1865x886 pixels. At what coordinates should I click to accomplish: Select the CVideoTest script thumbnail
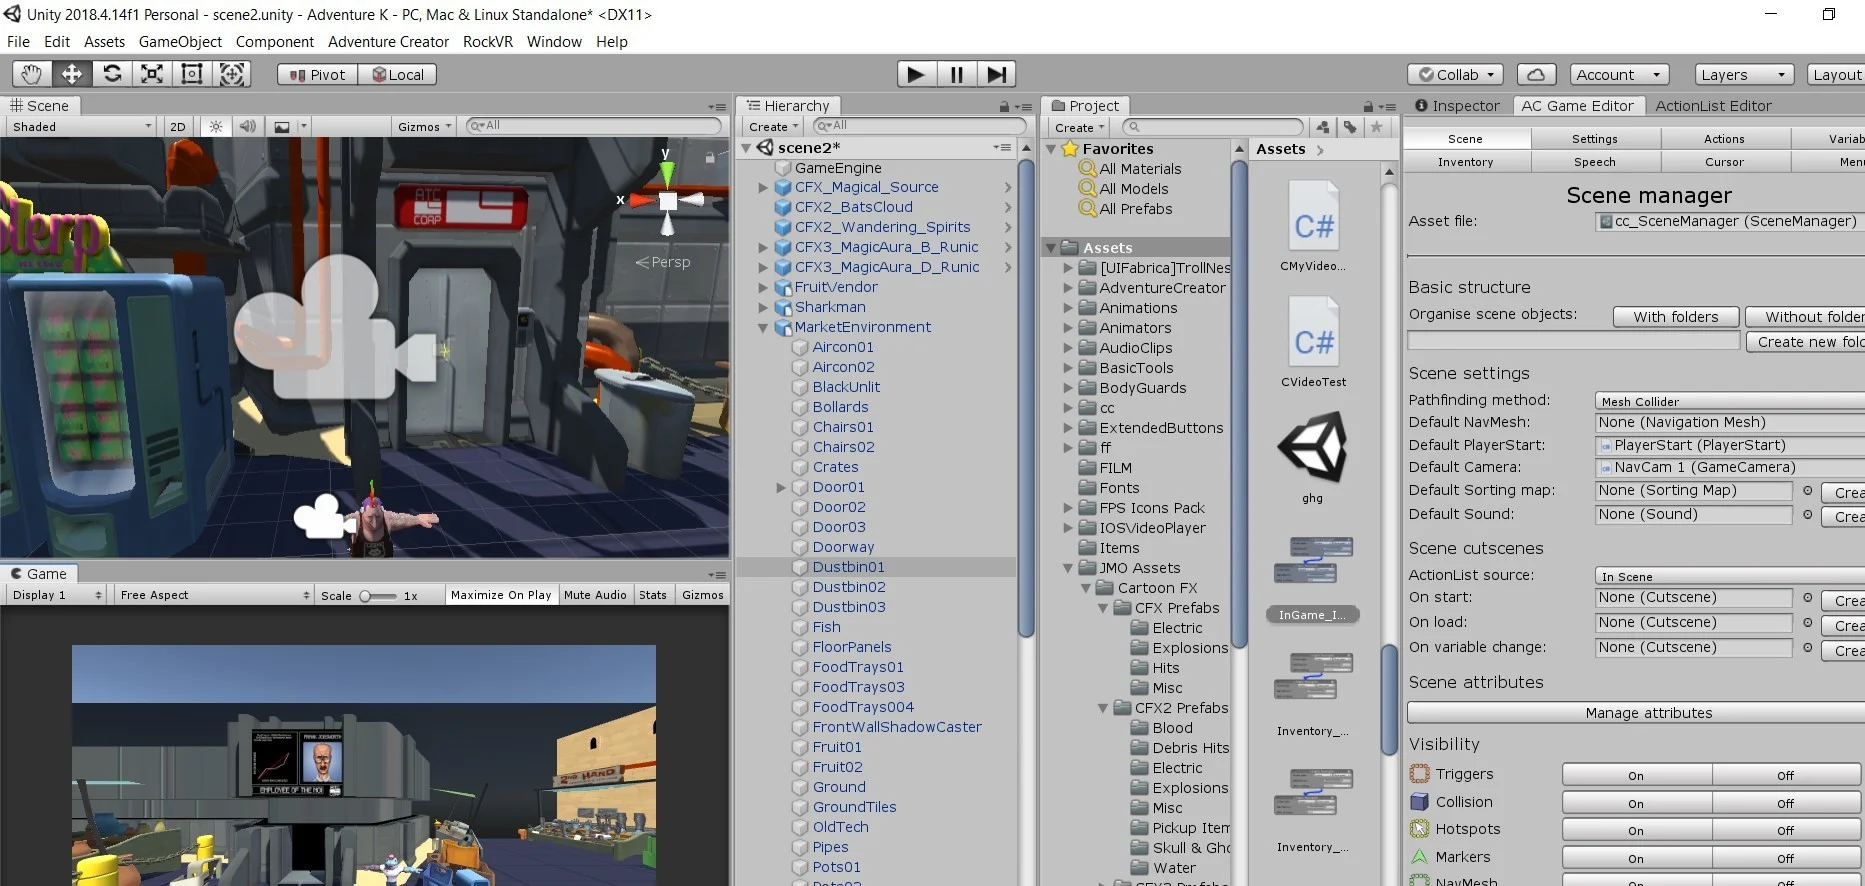coord(1314,342)
